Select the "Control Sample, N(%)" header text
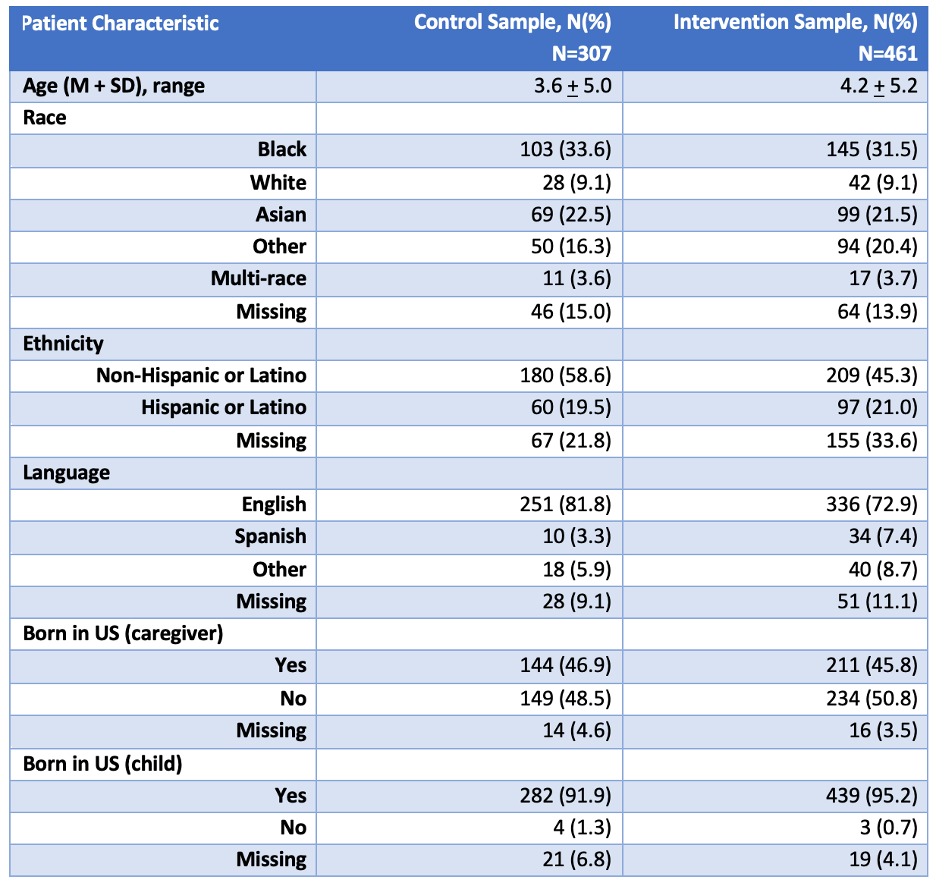The height and width of the screenshot is (886, 936). tap(513, 22)
